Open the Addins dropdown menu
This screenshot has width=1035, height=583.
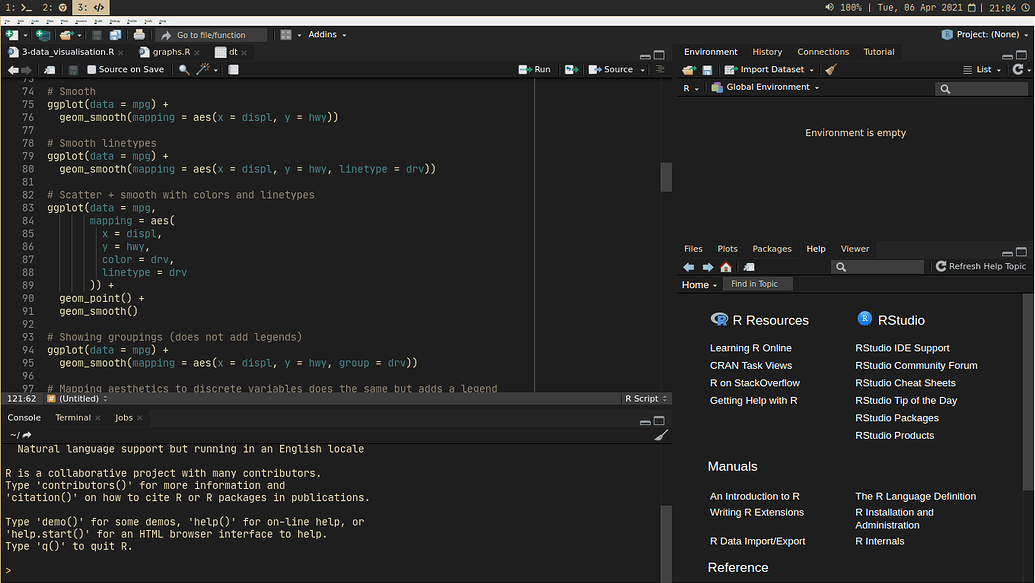327,35
